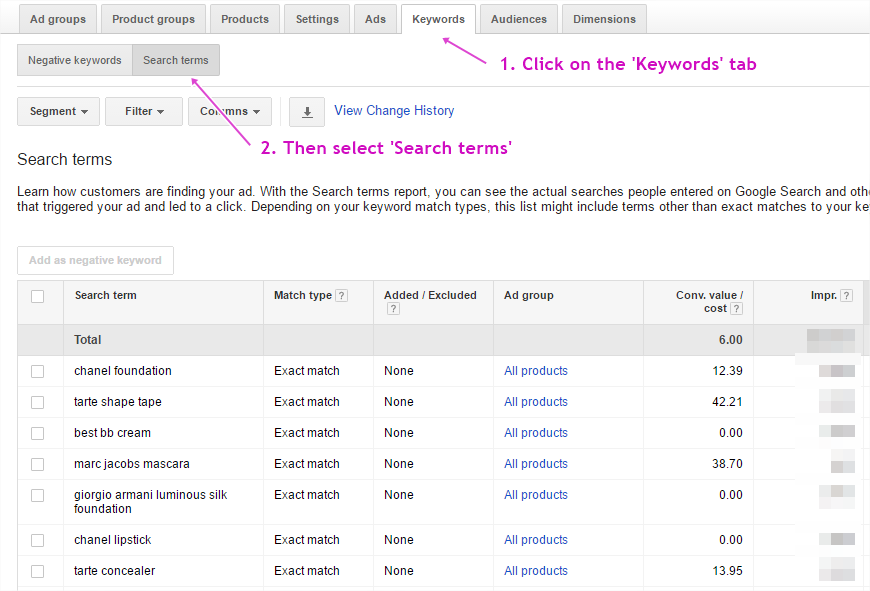Open the Segment dropdown
This screenshot has height=591, width=870.
(x=58, y=112)
